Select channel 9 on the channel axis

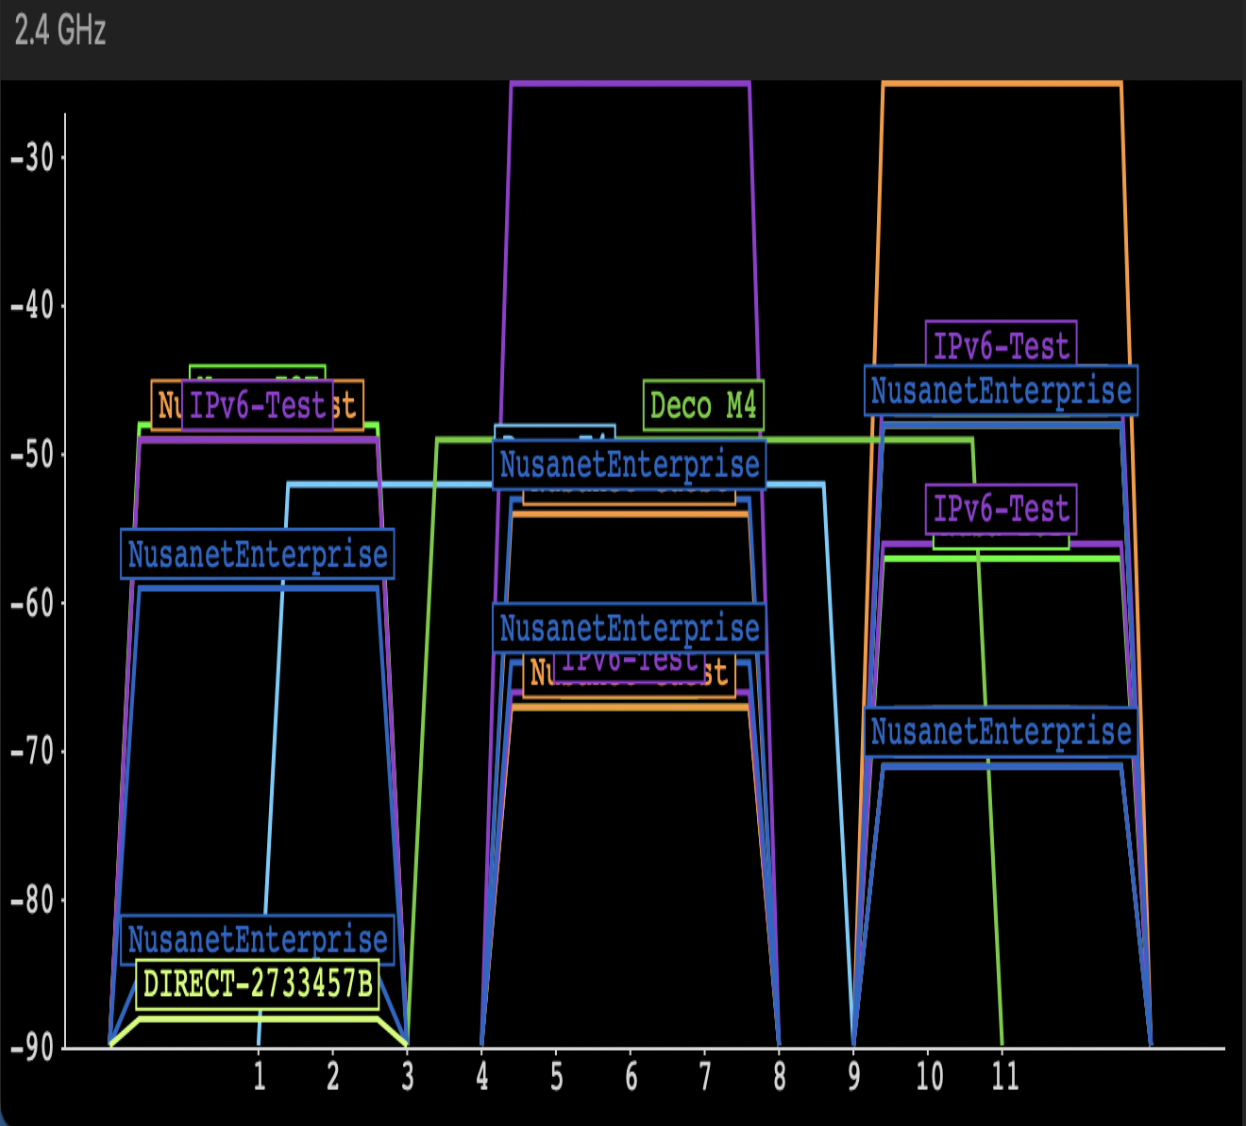pos(854,1076)
